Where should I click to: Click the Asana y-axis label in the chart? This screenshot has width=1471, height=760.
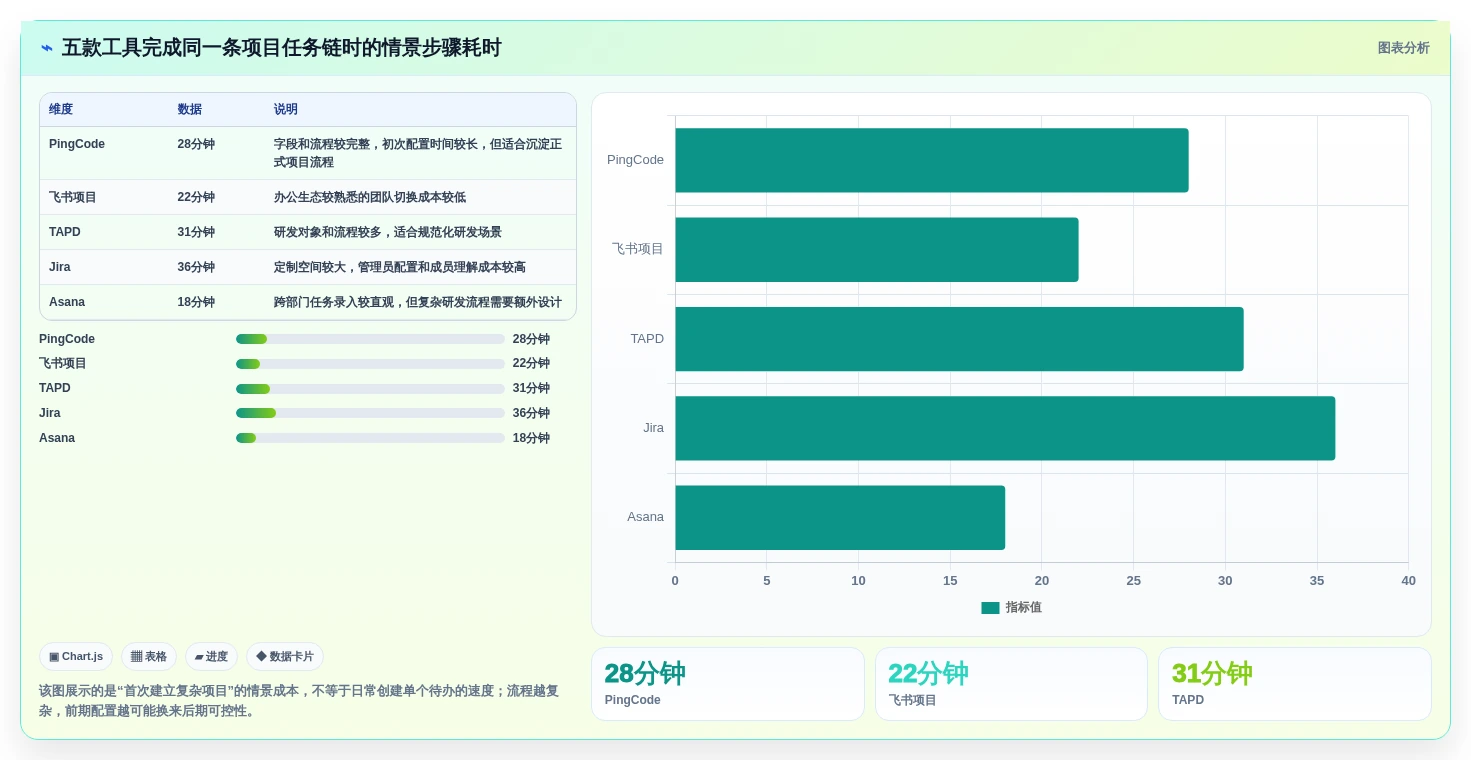coord(645,517)
